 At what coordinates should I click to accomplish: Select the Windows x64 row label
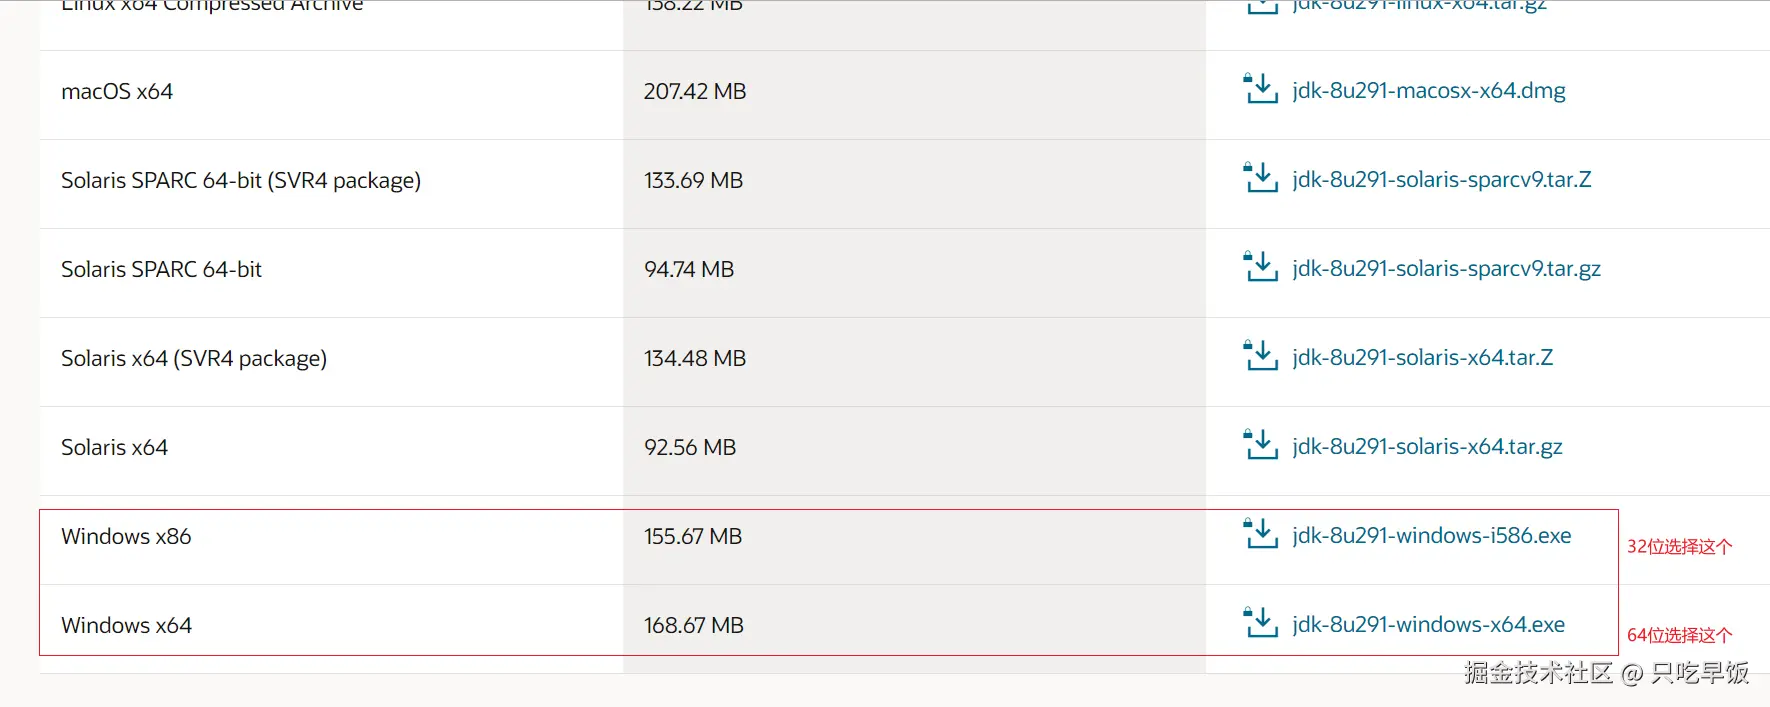click(x=126, y=626)
